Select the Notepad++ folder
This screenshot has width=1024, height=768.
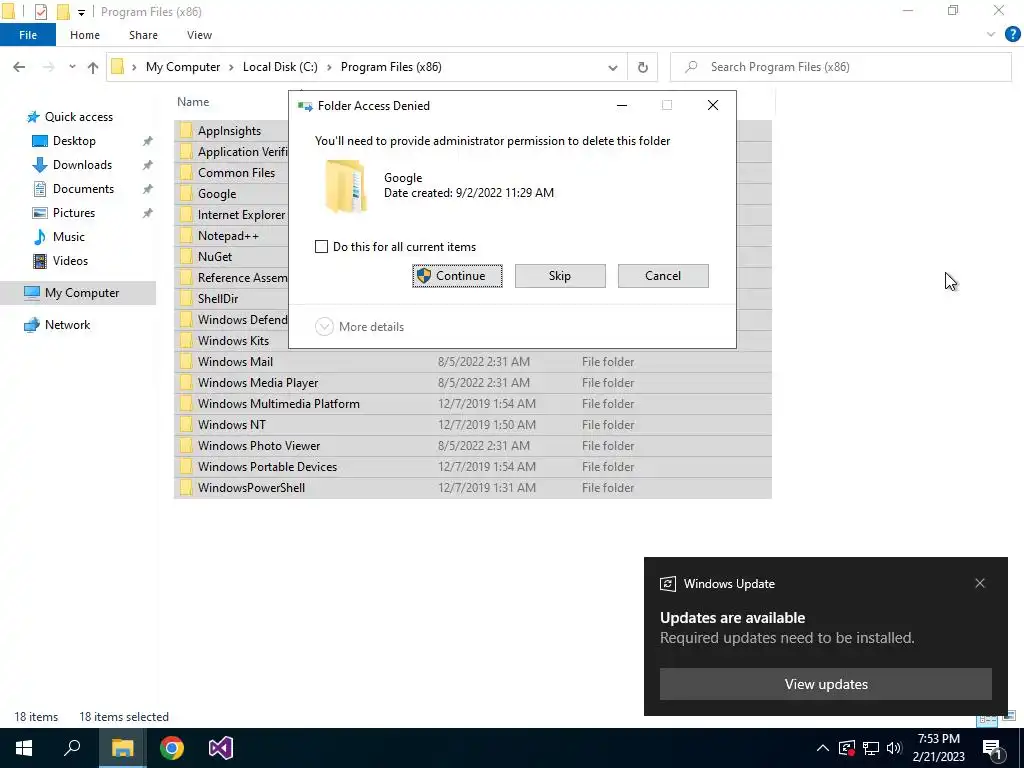click(229, 236)
